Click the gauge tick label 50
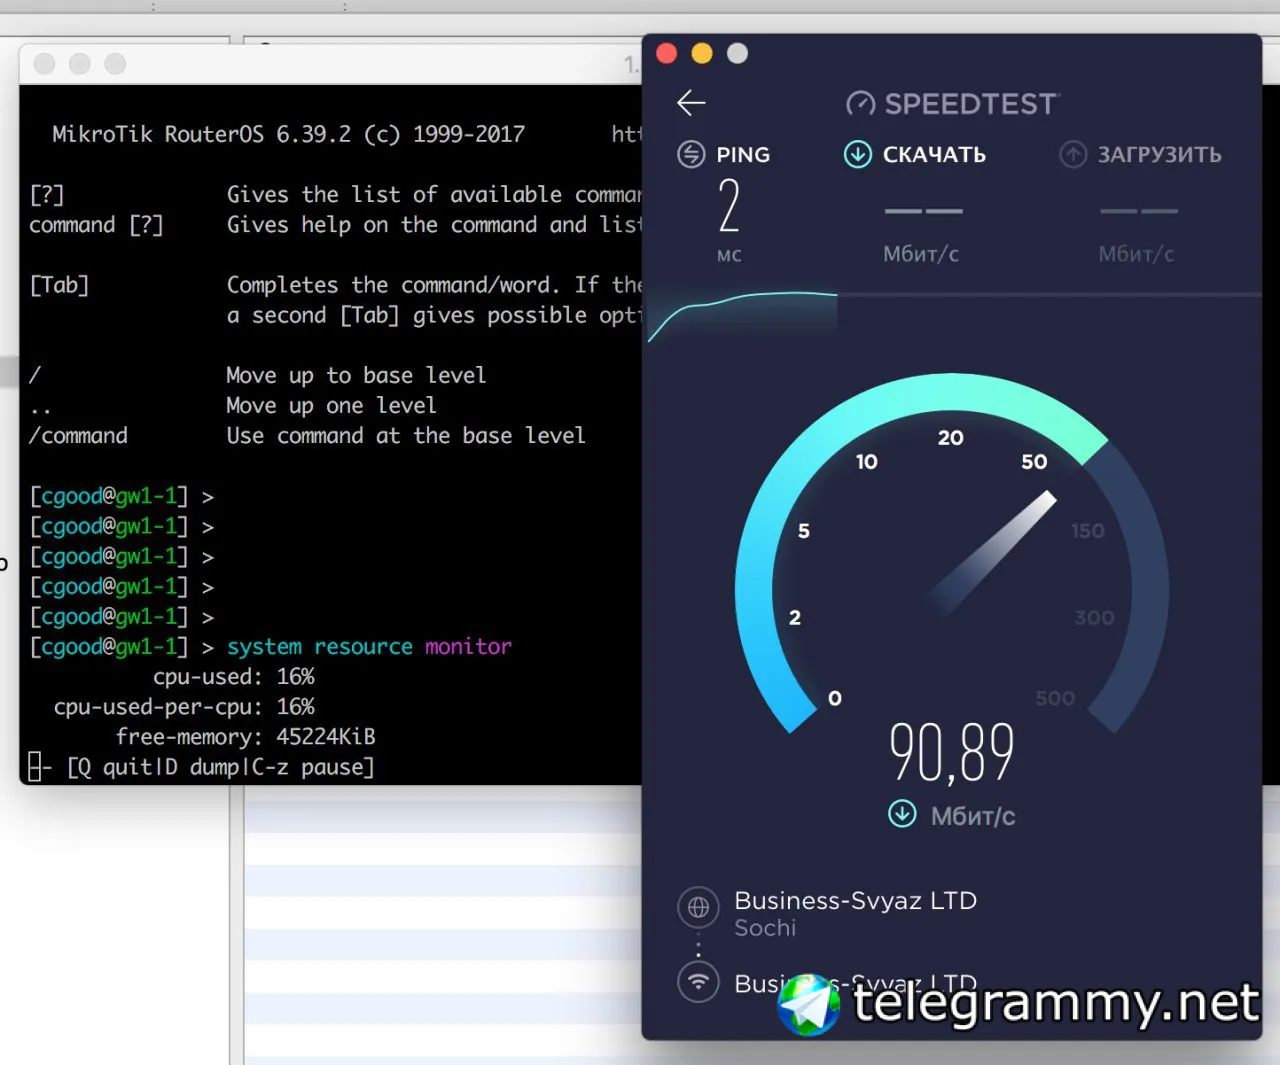 point(1034,462)
